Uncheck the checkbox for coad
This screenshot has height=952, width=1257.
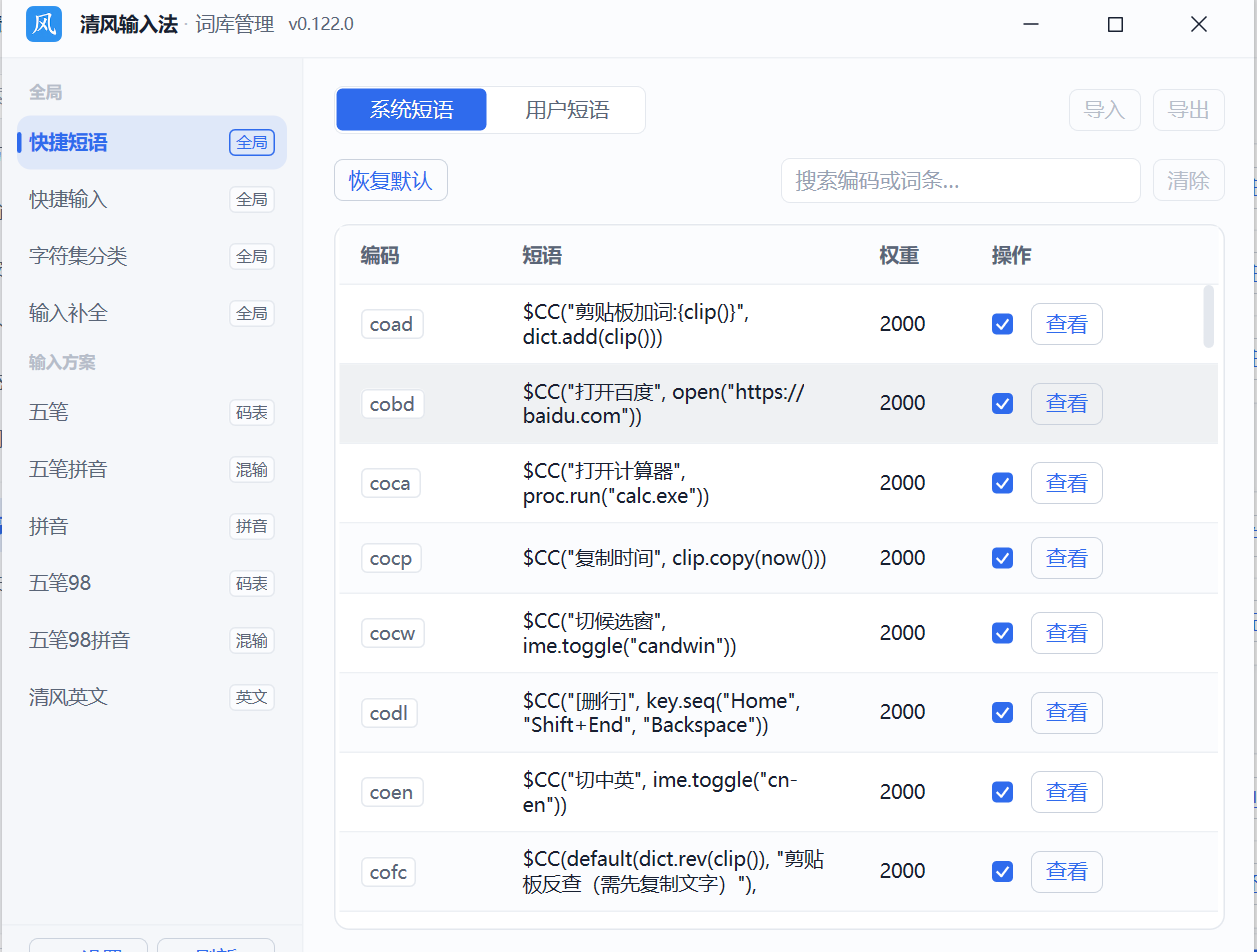[x=1002, y=324]
